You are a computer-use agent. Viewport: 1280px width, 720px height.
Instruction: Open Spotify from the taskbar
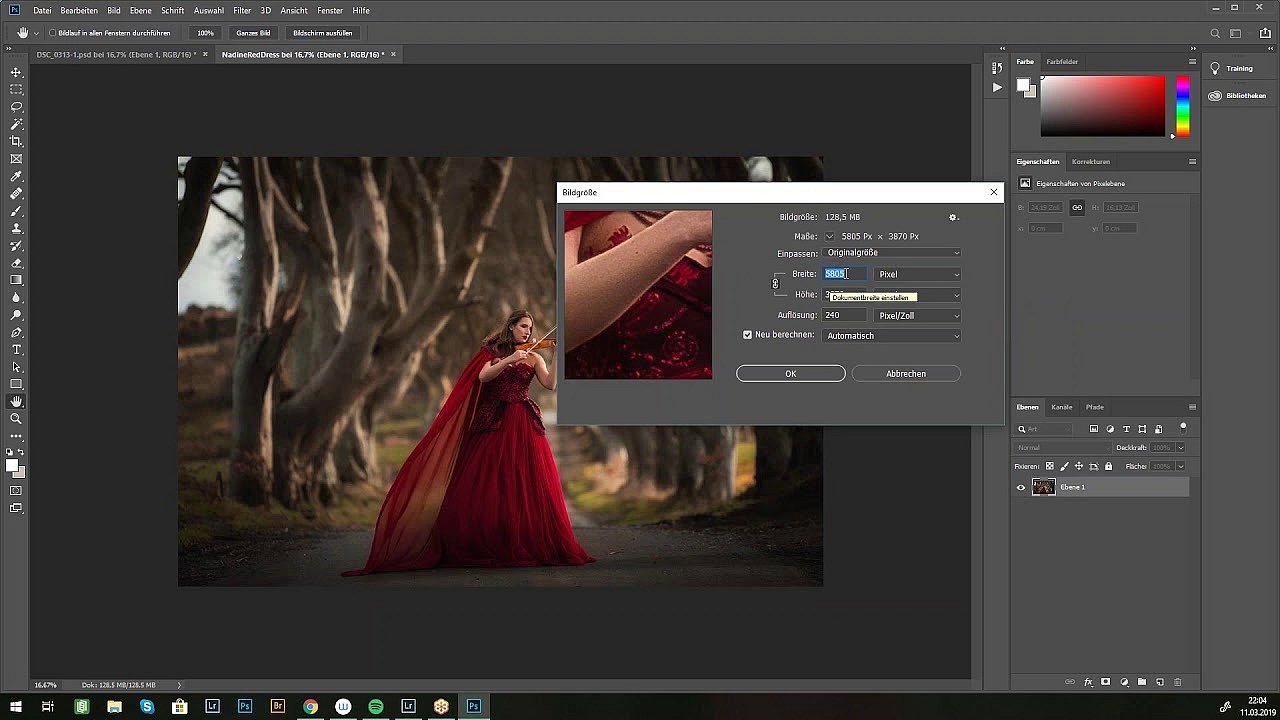[376, 706]
